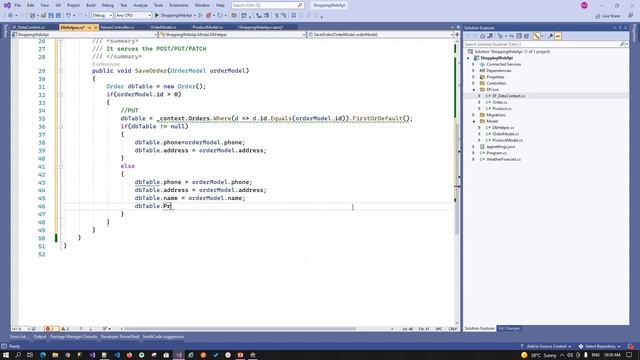Toggle Sync with Active Document icon
The height and width of the screenshot is (360, 640).
point(511,36)
